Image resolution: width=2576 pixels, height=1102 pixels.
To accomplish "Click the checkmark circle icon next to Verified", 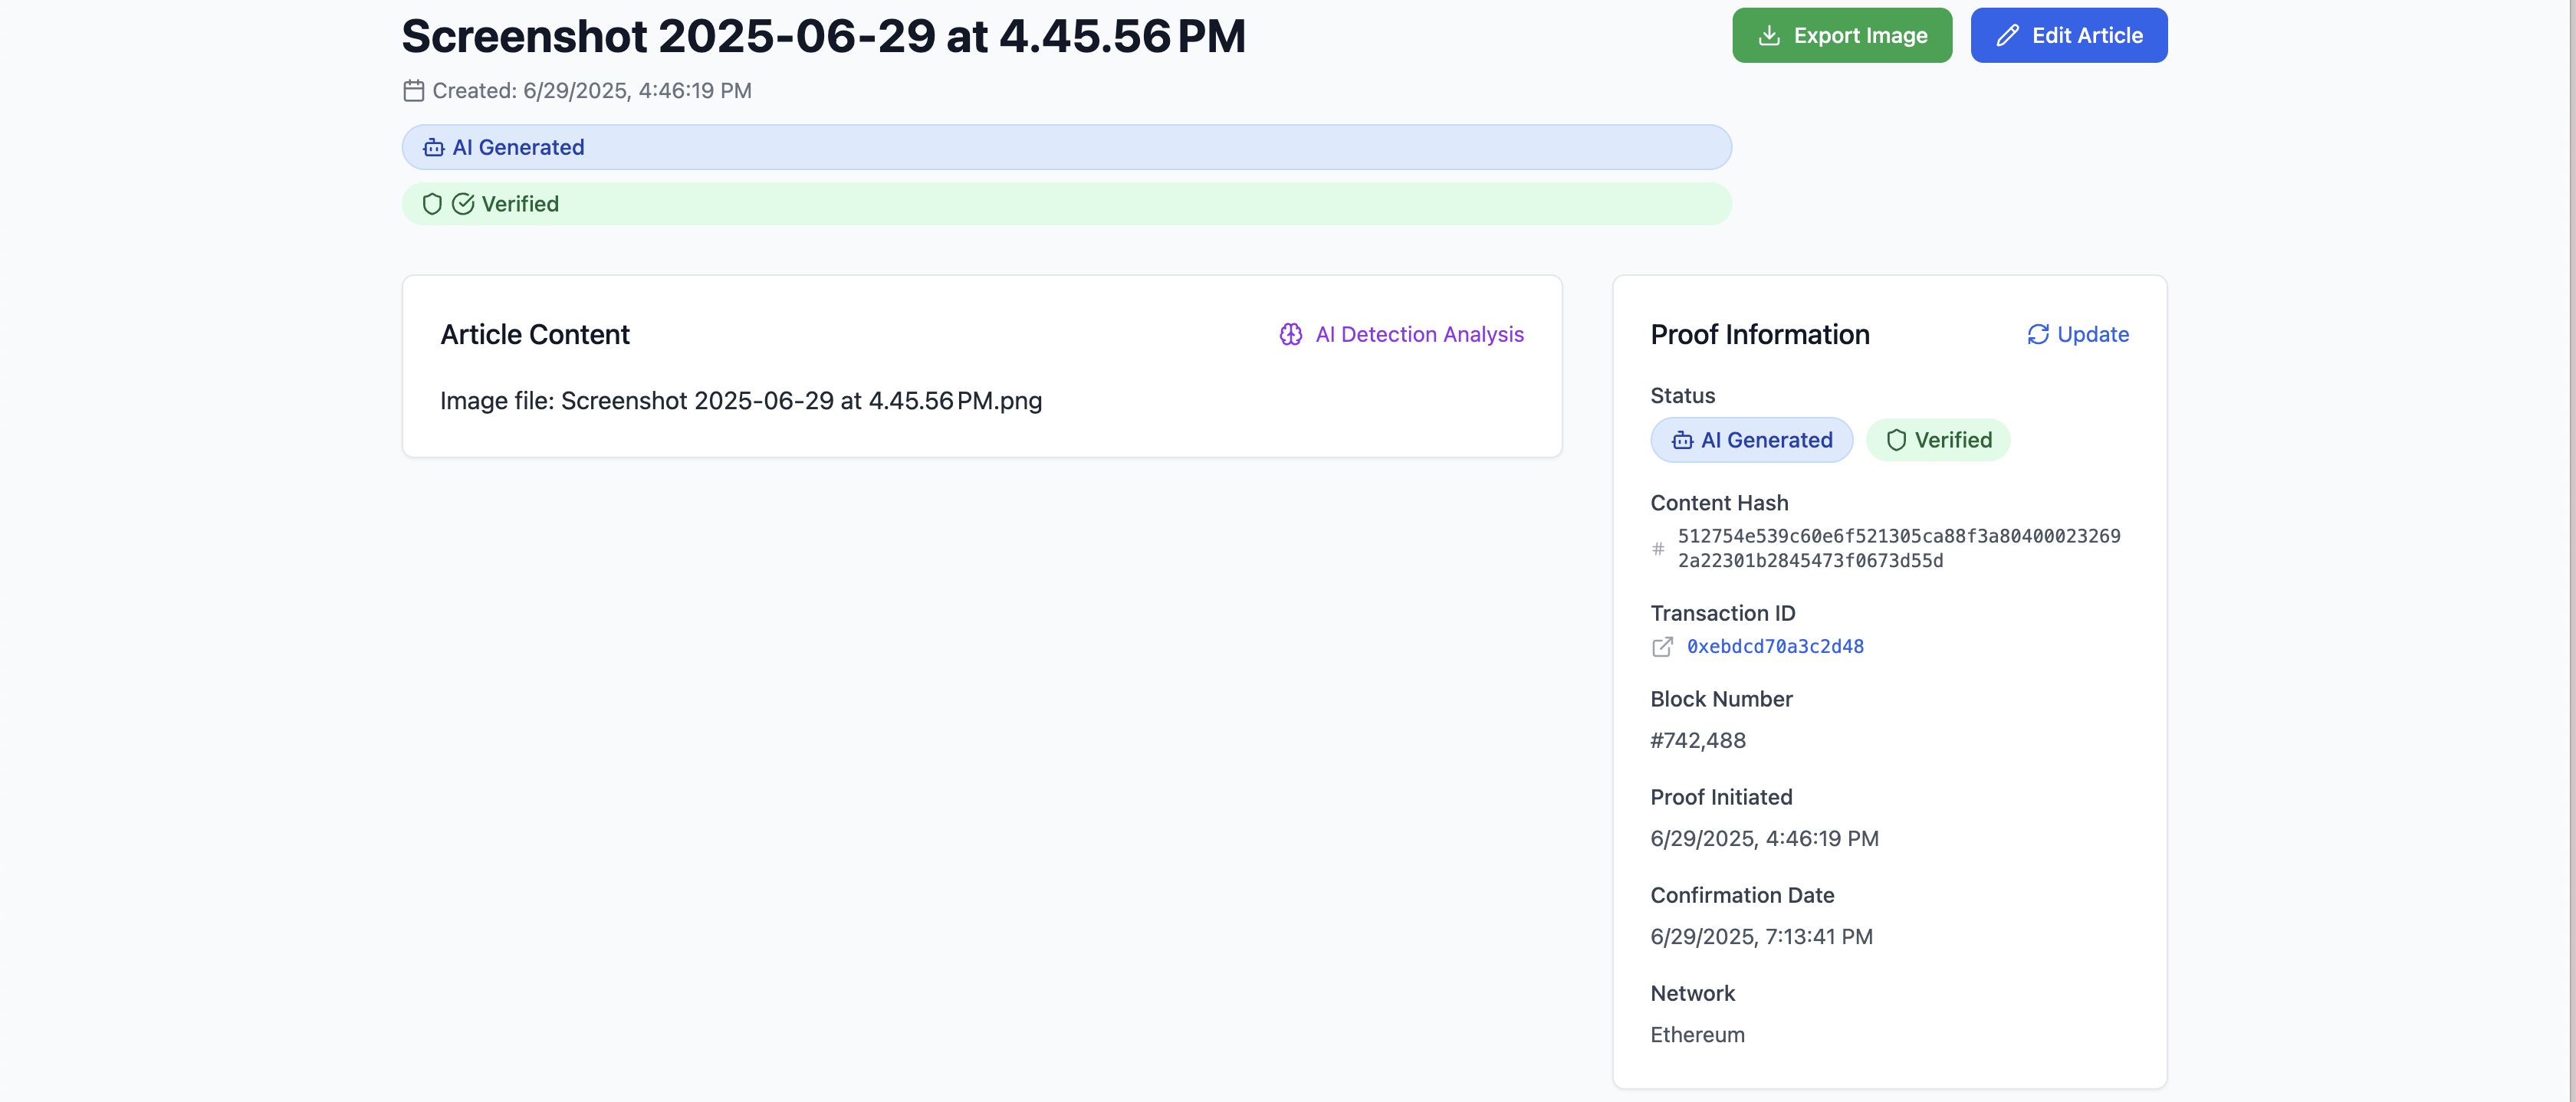I will (x=463, y=204).
